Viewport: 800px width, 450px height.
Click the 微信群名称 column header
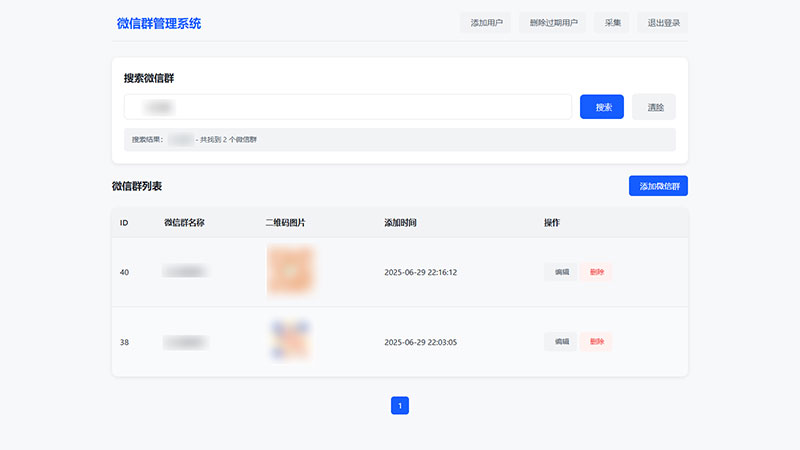[x=184, y=222]
